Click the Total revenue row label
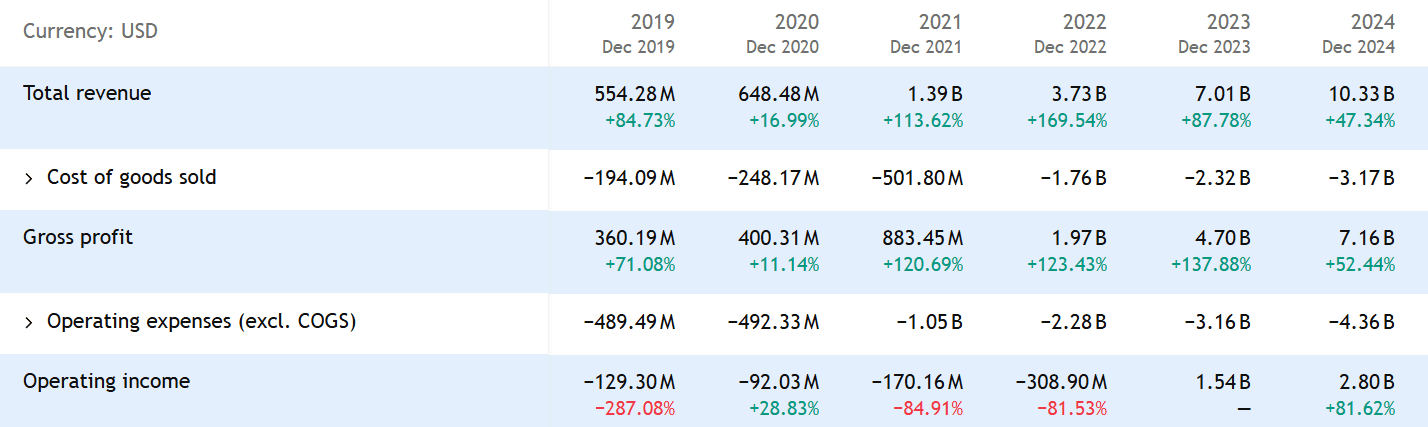Screen dimensions: 1428x427 pyautogui.click(x=87, y=93)
